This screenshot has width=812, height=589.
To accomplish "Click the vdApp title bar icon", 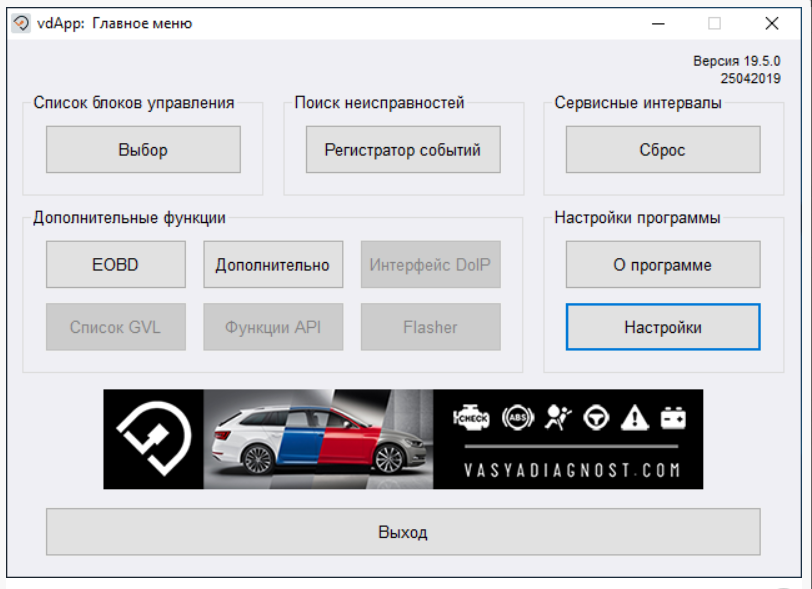I will click(21, 23).
